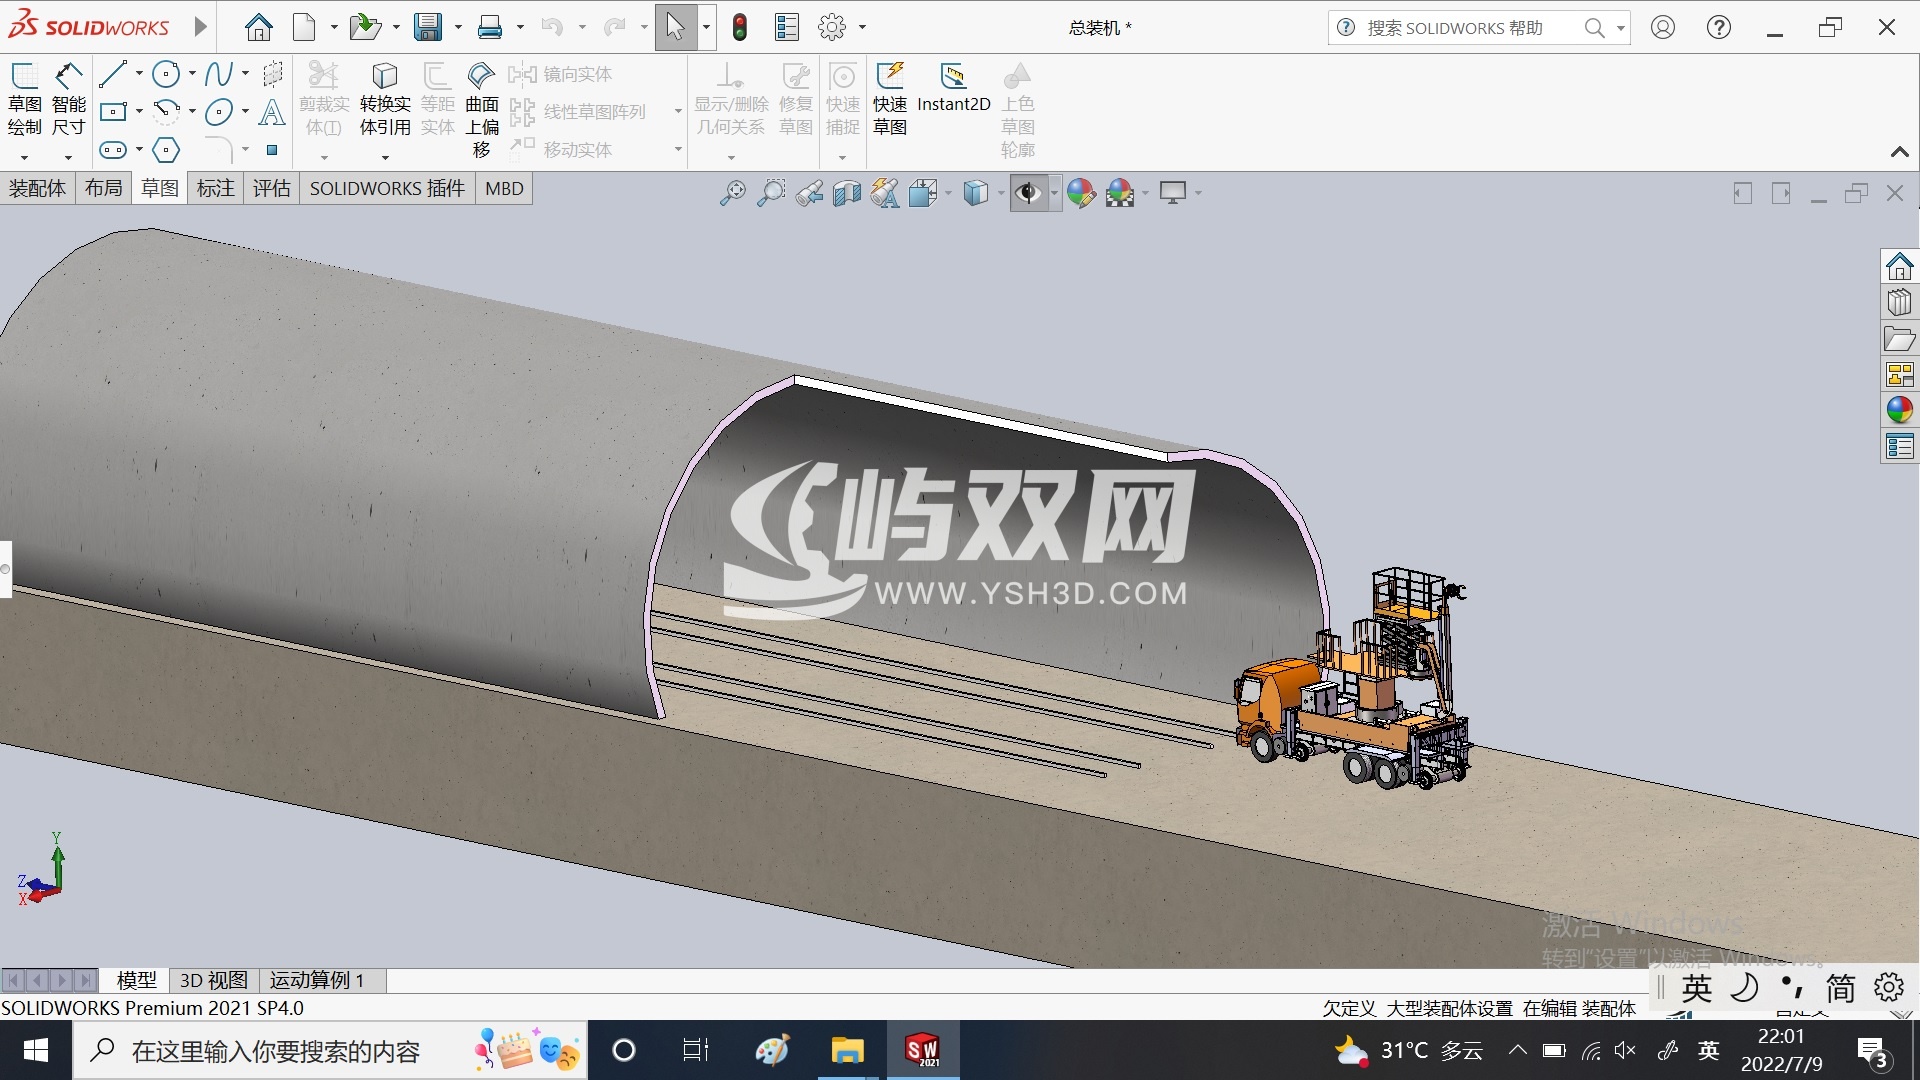Expand the Line tool dropdown arrow
The height and width of the screenshot is (1080, 1920).
[x=139, y=74]
